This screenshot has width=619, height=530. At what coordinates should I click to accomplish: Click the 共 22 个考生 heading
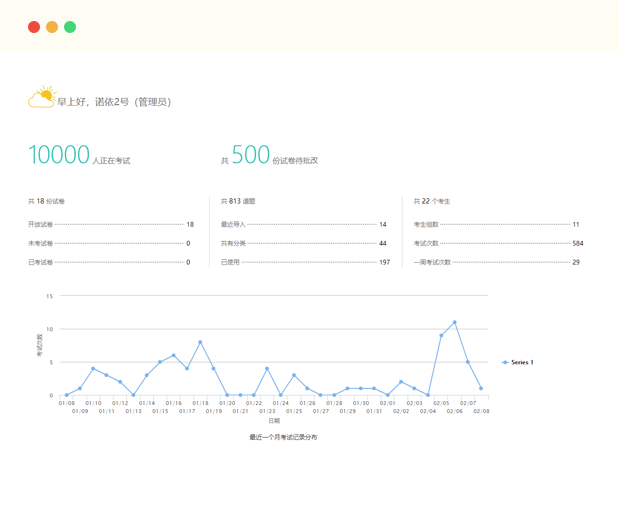432,201
